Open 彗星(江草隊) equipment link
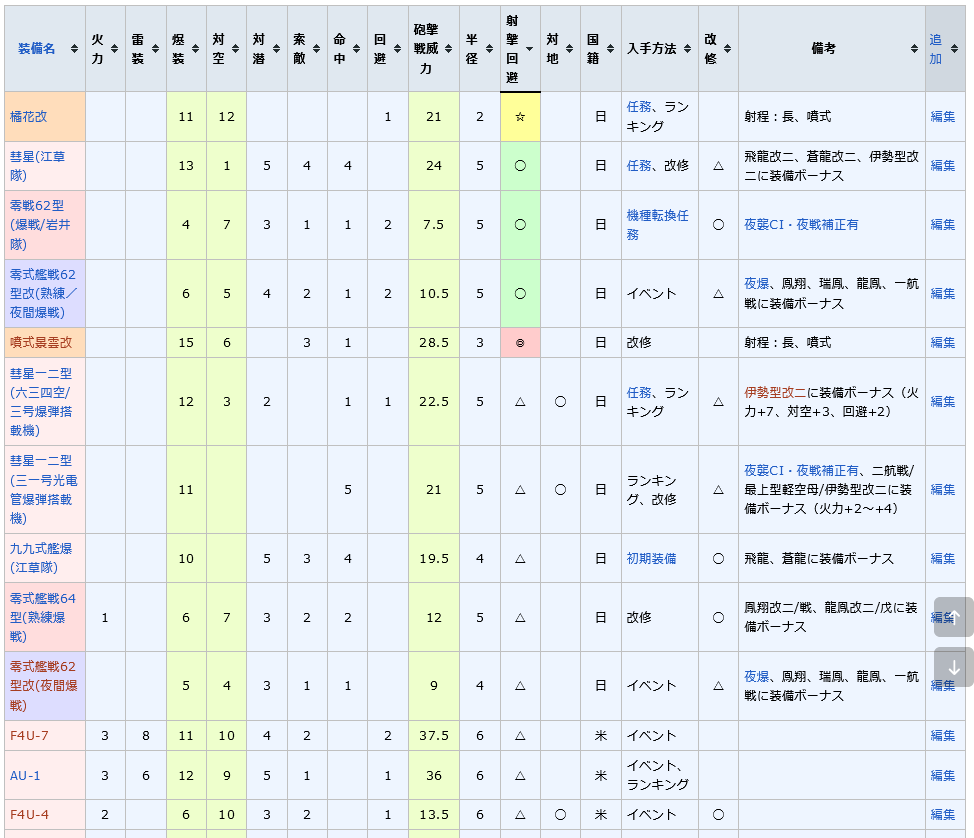Image resolution: width=974 pixels, height=838 pixels. click(37, 166)
